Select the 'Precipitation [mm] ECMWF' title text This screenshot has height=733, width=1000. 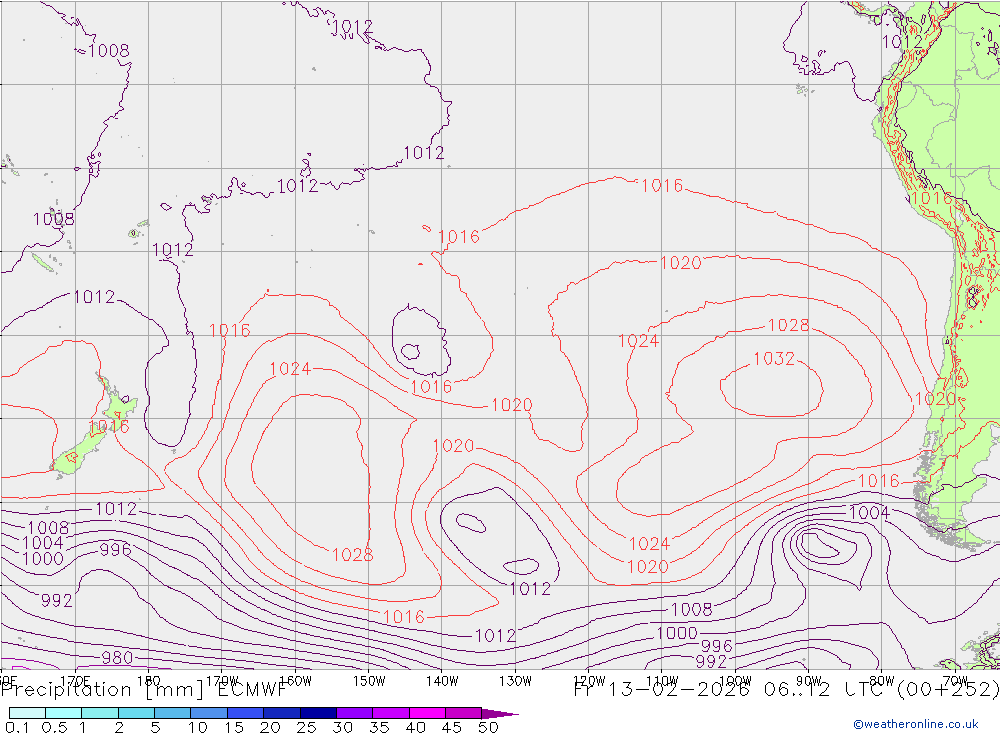144,690
